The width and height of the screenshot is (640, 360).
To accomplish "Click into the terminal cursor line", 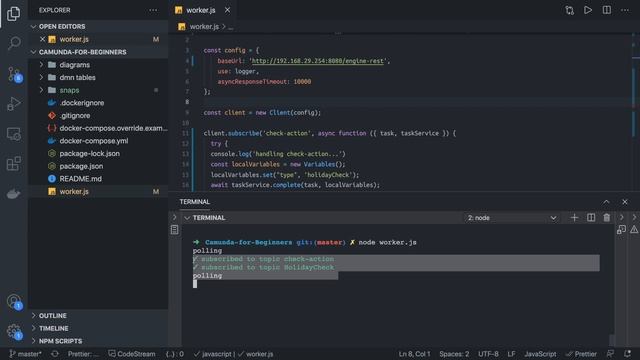I will point(195,284).
